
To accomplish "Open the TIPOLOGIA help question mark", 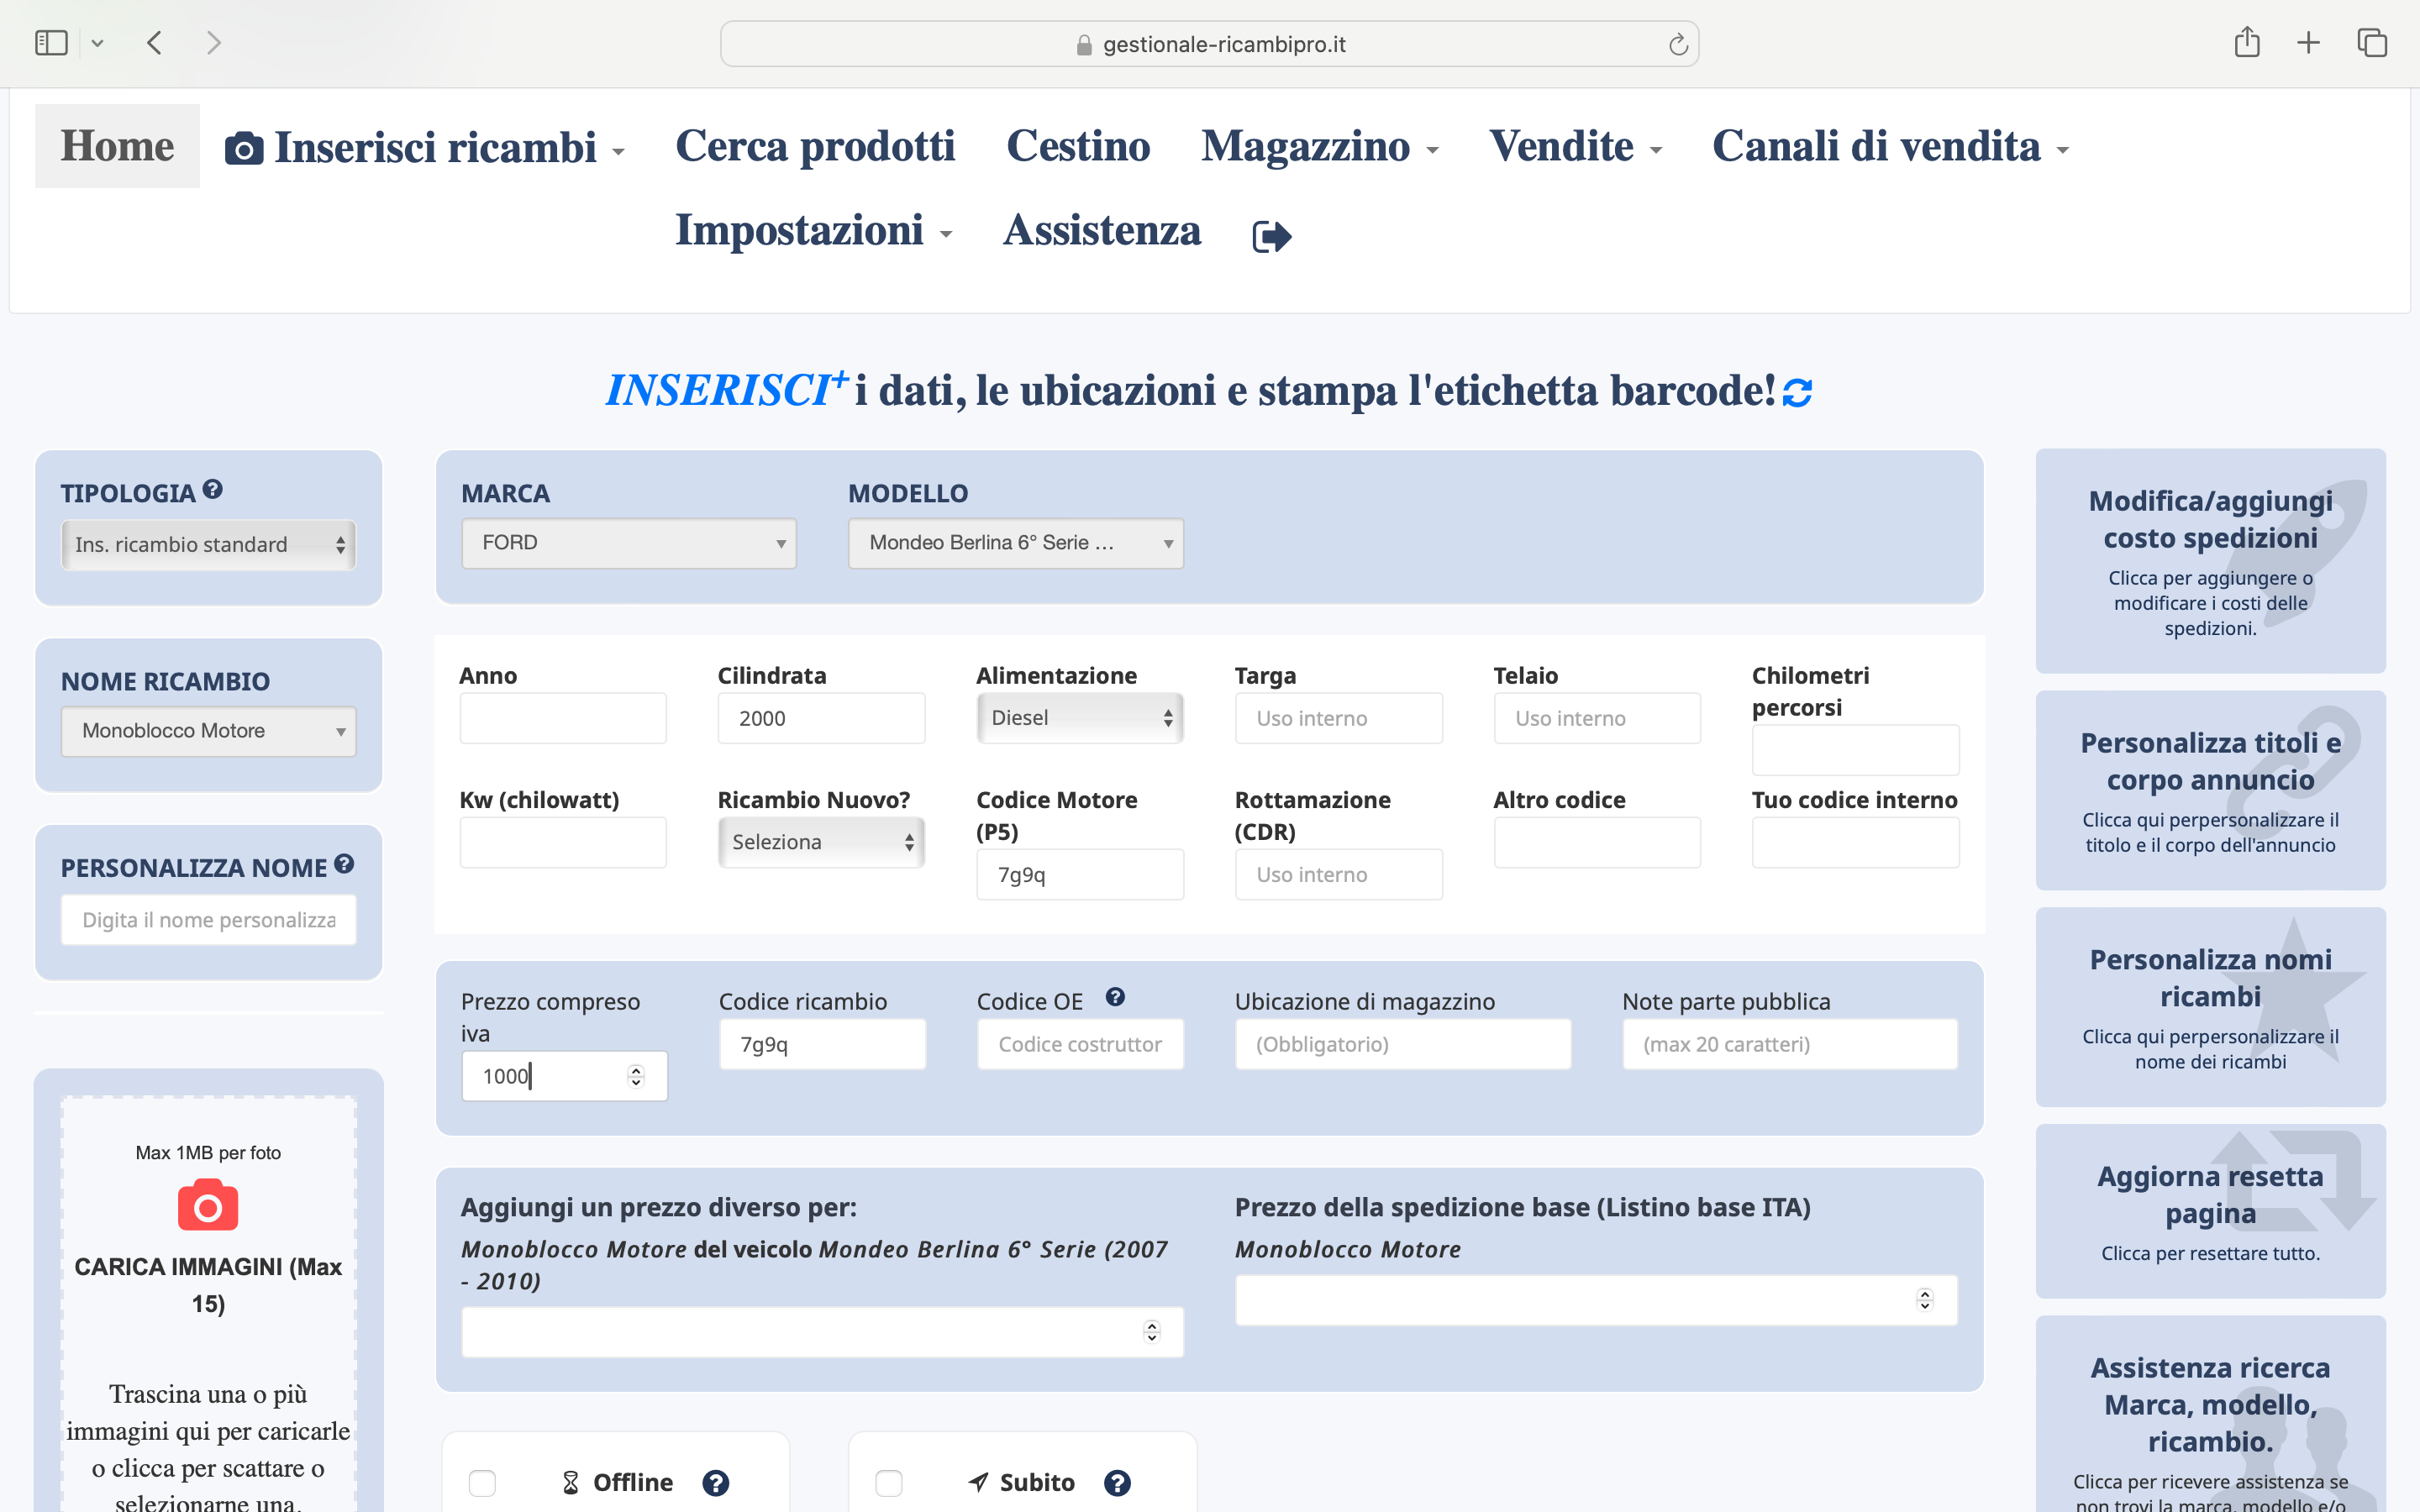I will [x=212, y=489].
